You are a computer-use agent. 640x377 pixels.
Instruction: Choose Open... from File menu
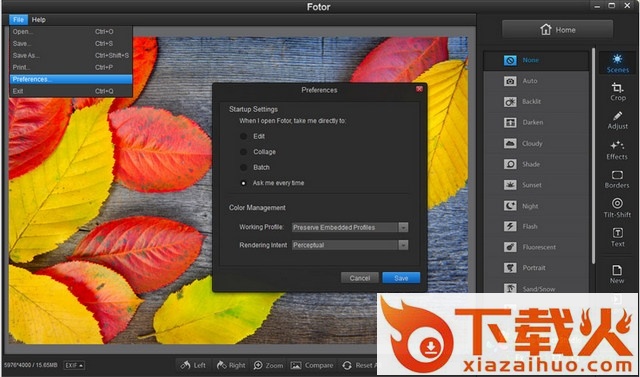click(71, 32)
